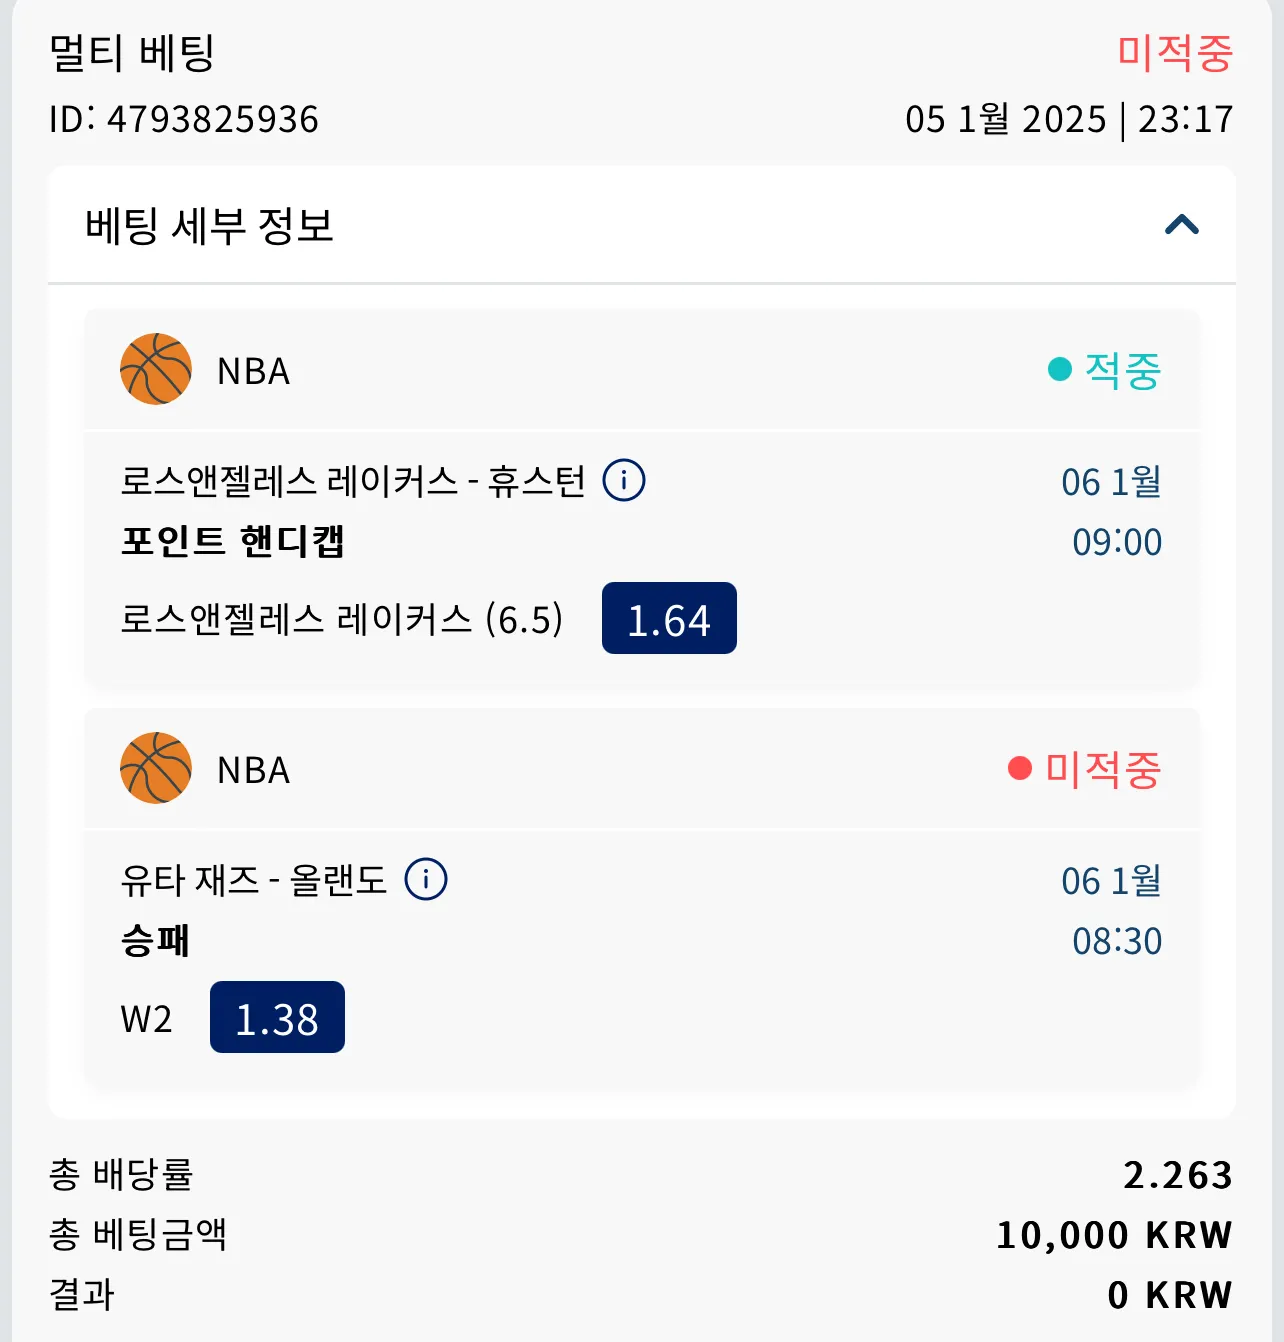Click the top red 미적중 result label
This screenshot has width=1284, height=1342.
[x=1175, y=53]
